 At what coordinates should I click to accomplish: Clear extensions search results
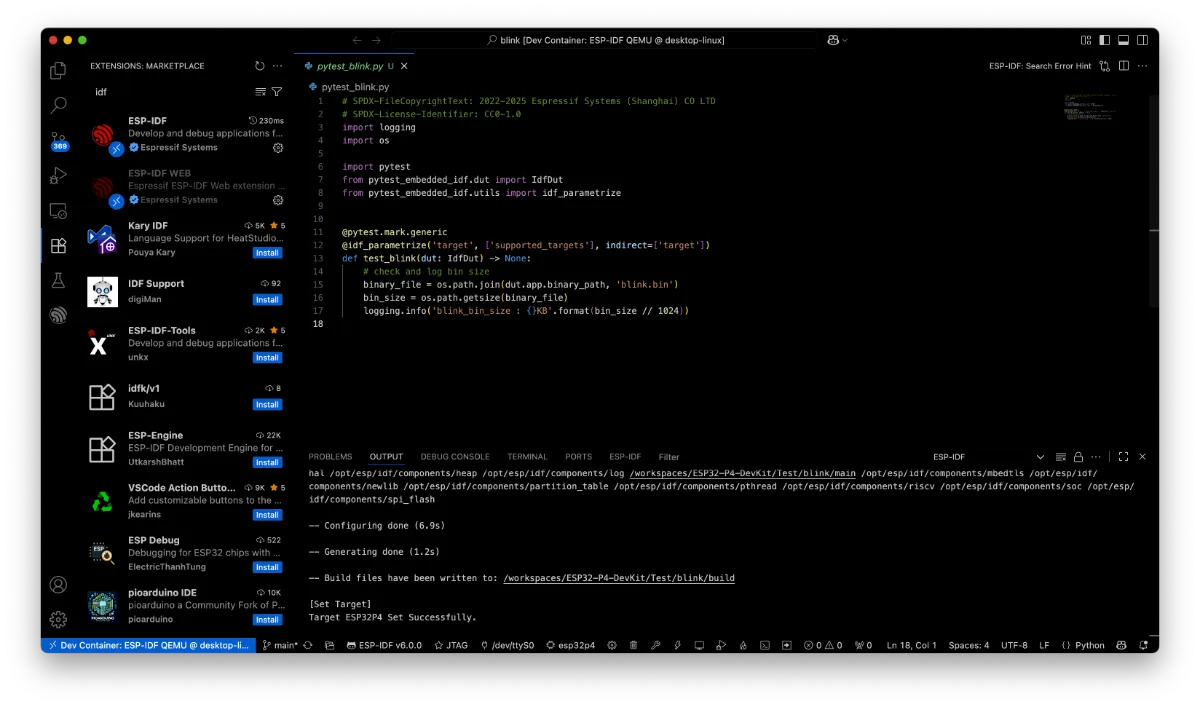point(261,91)
